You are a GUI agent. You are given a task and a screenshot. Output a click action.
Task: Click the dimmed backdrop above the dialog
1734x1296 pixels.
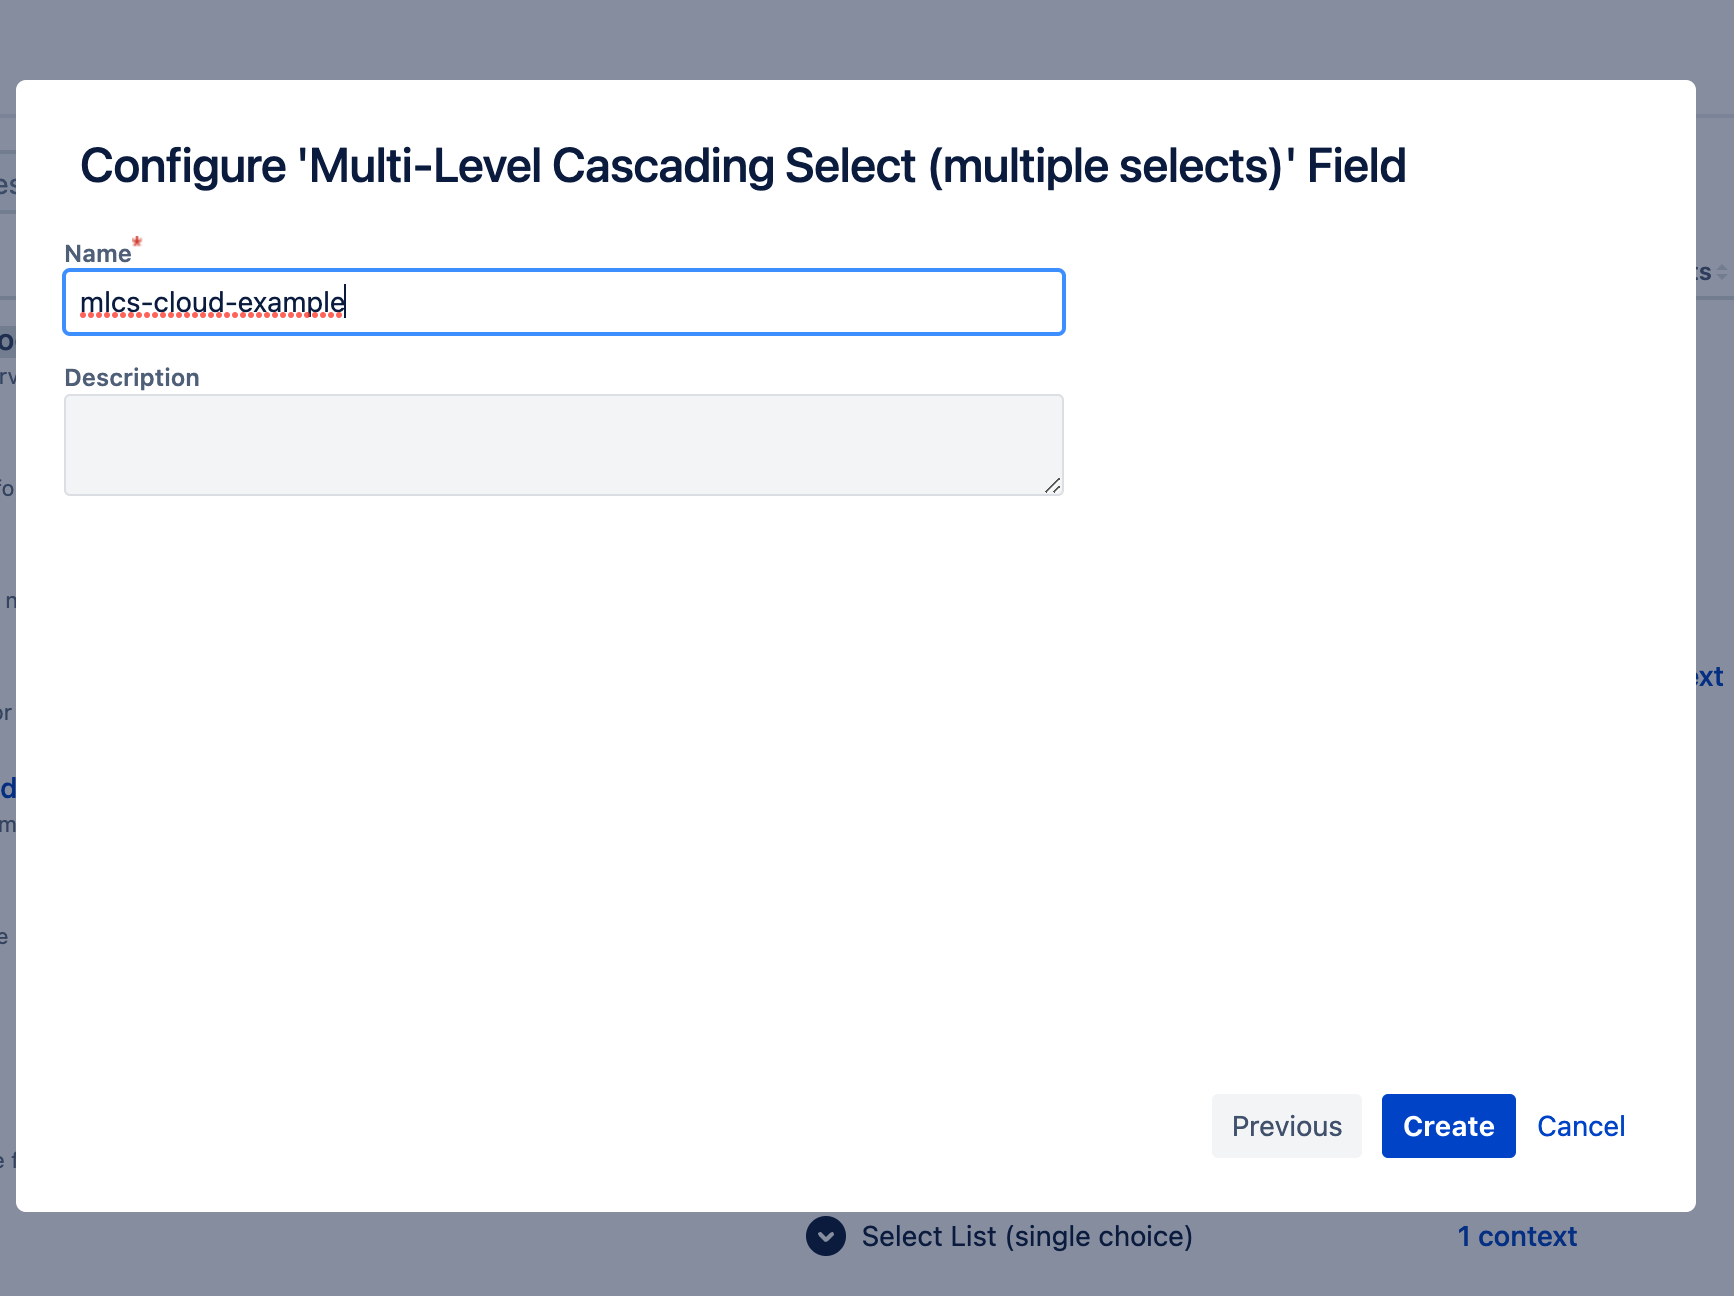(x=867, y=40)
